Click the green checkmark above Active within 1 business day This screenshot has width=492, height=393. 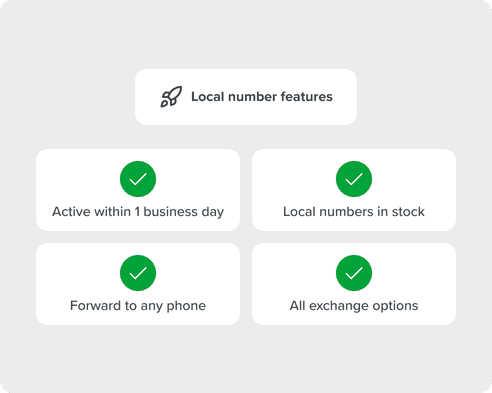click(138, 179)
